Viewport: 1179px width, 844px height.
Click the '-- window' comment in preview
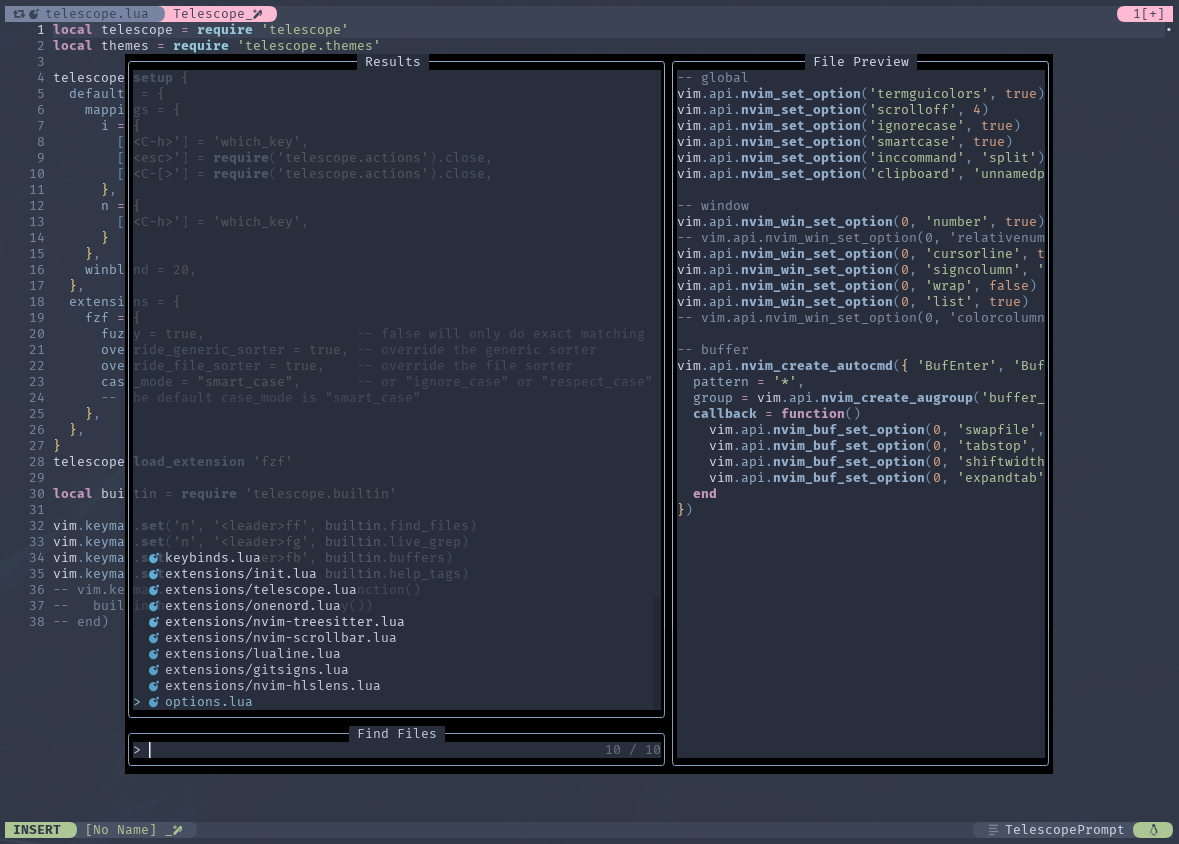tap(712, 205)
